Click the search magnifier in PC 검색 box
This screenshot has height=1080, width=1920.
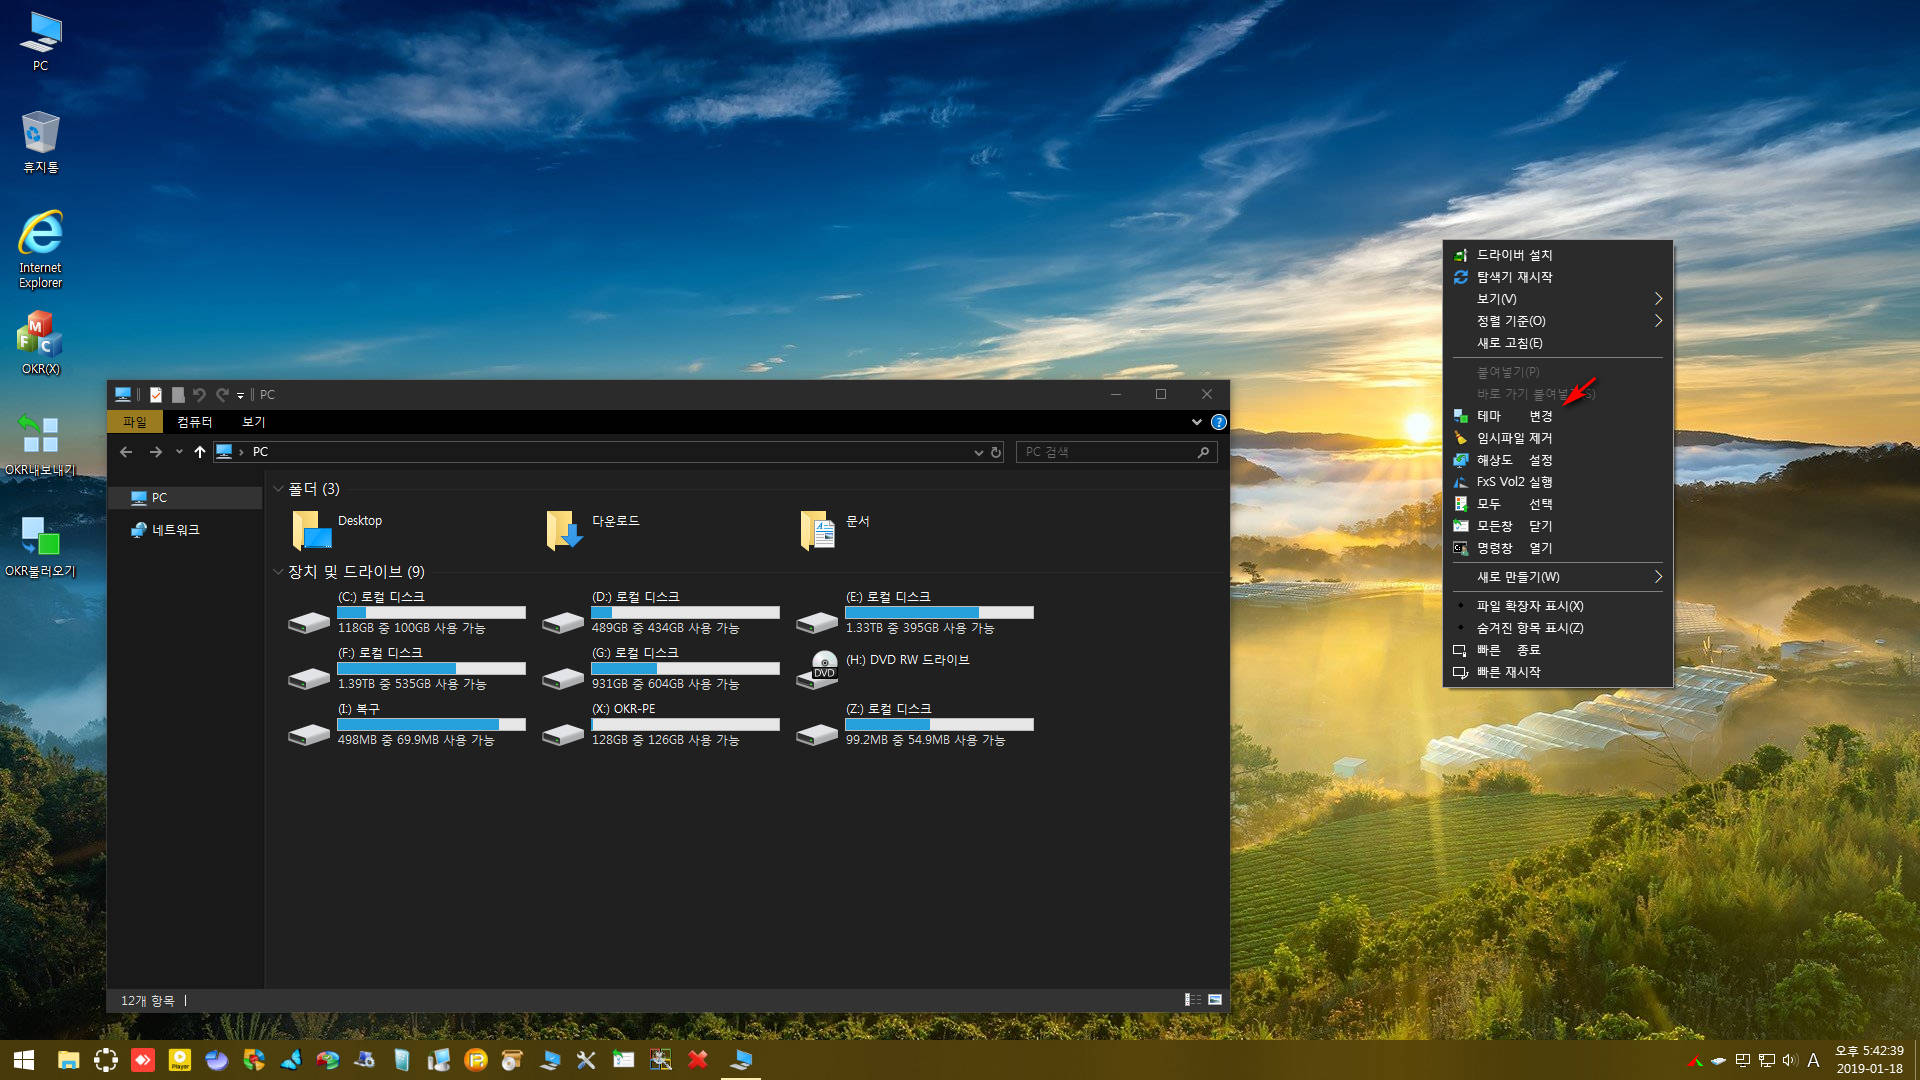pyautogui.click(x=1203, y=452)
